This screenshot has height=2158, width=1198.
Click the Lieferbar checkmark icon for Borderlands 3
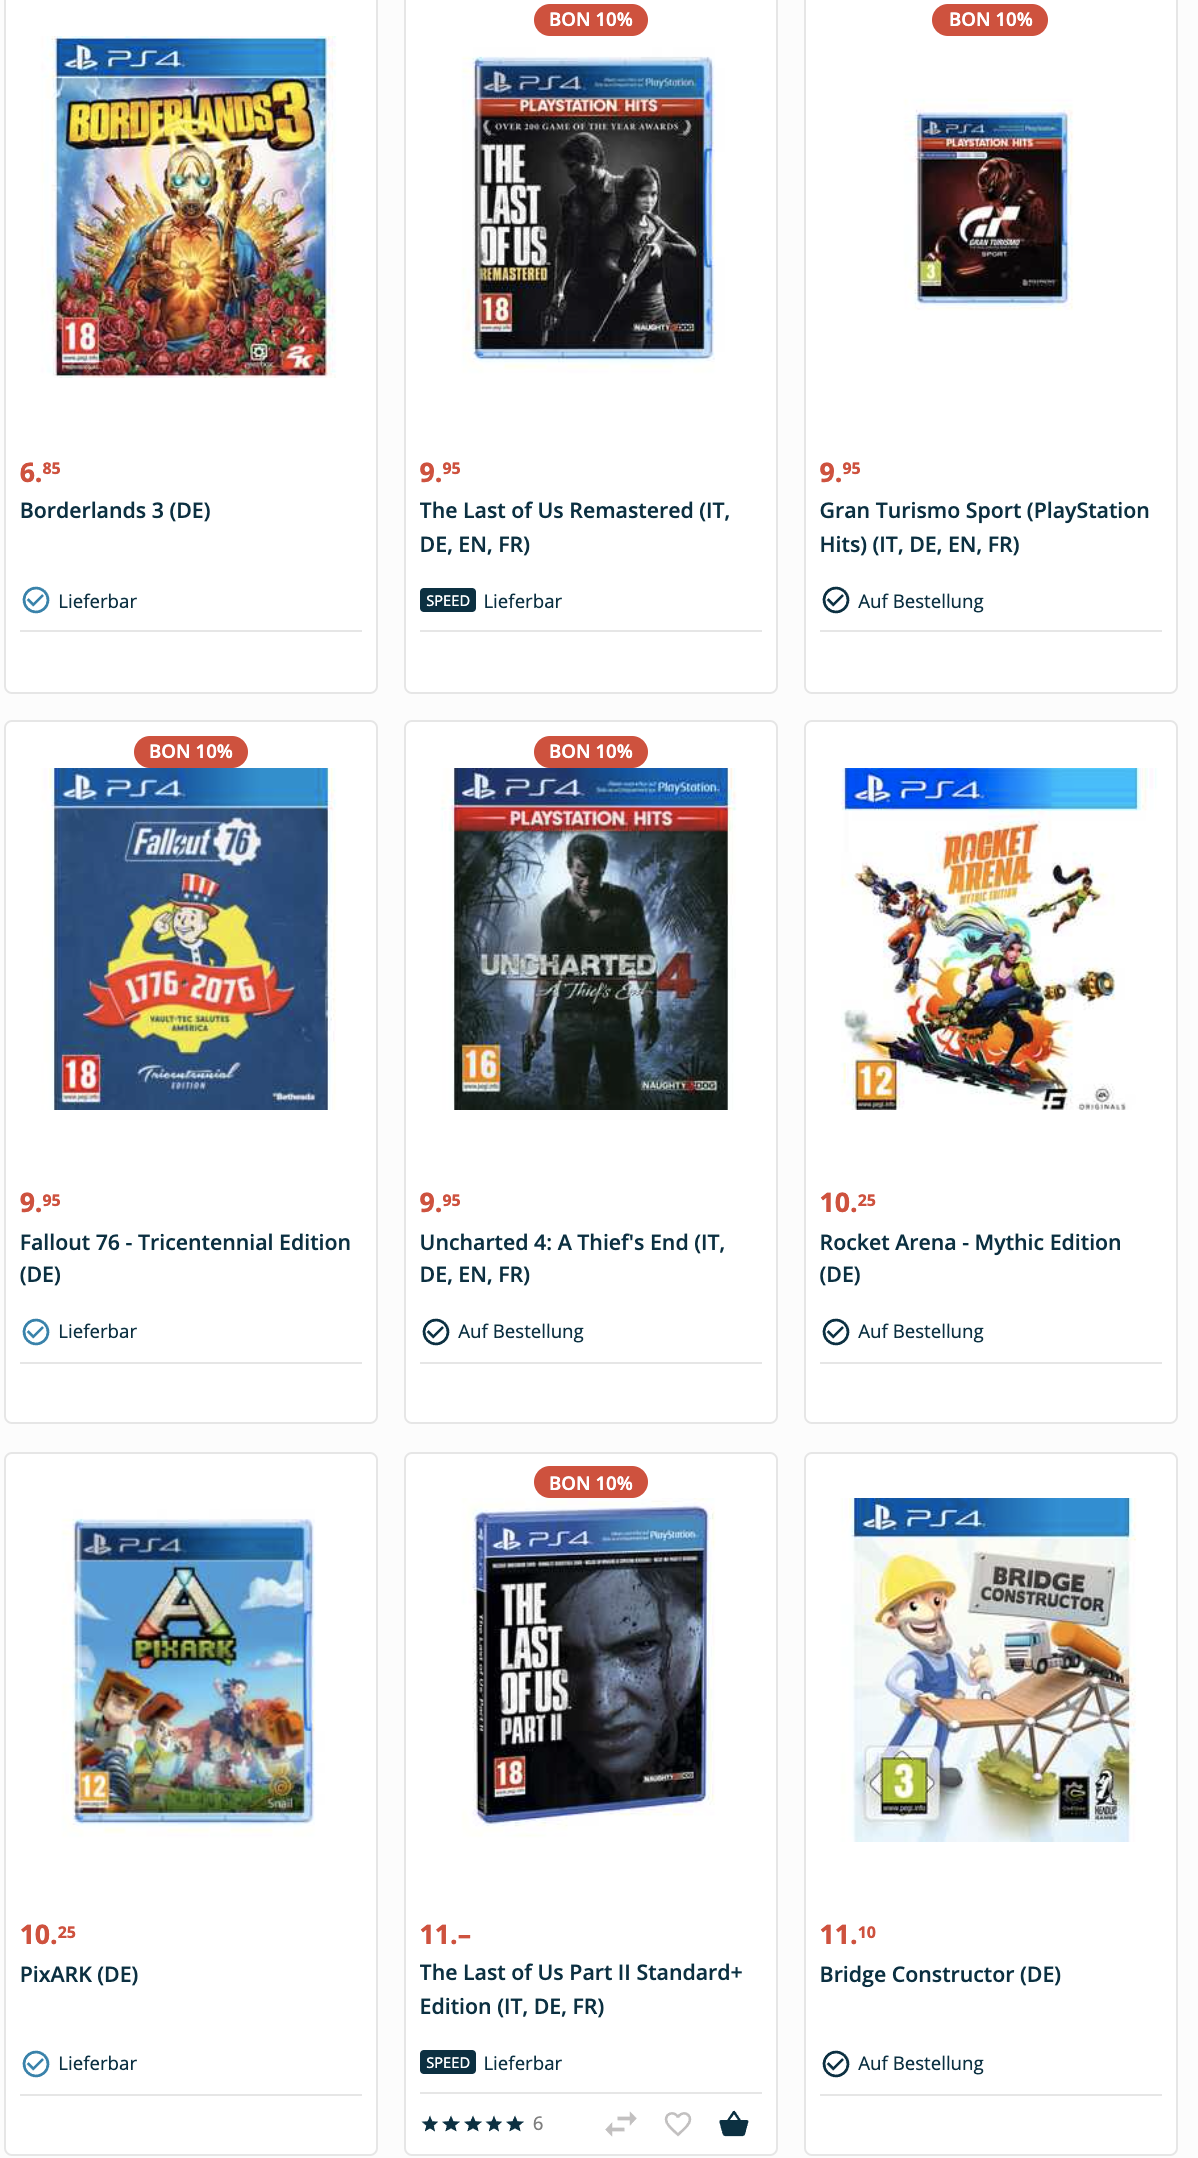[x=36, y=600]
